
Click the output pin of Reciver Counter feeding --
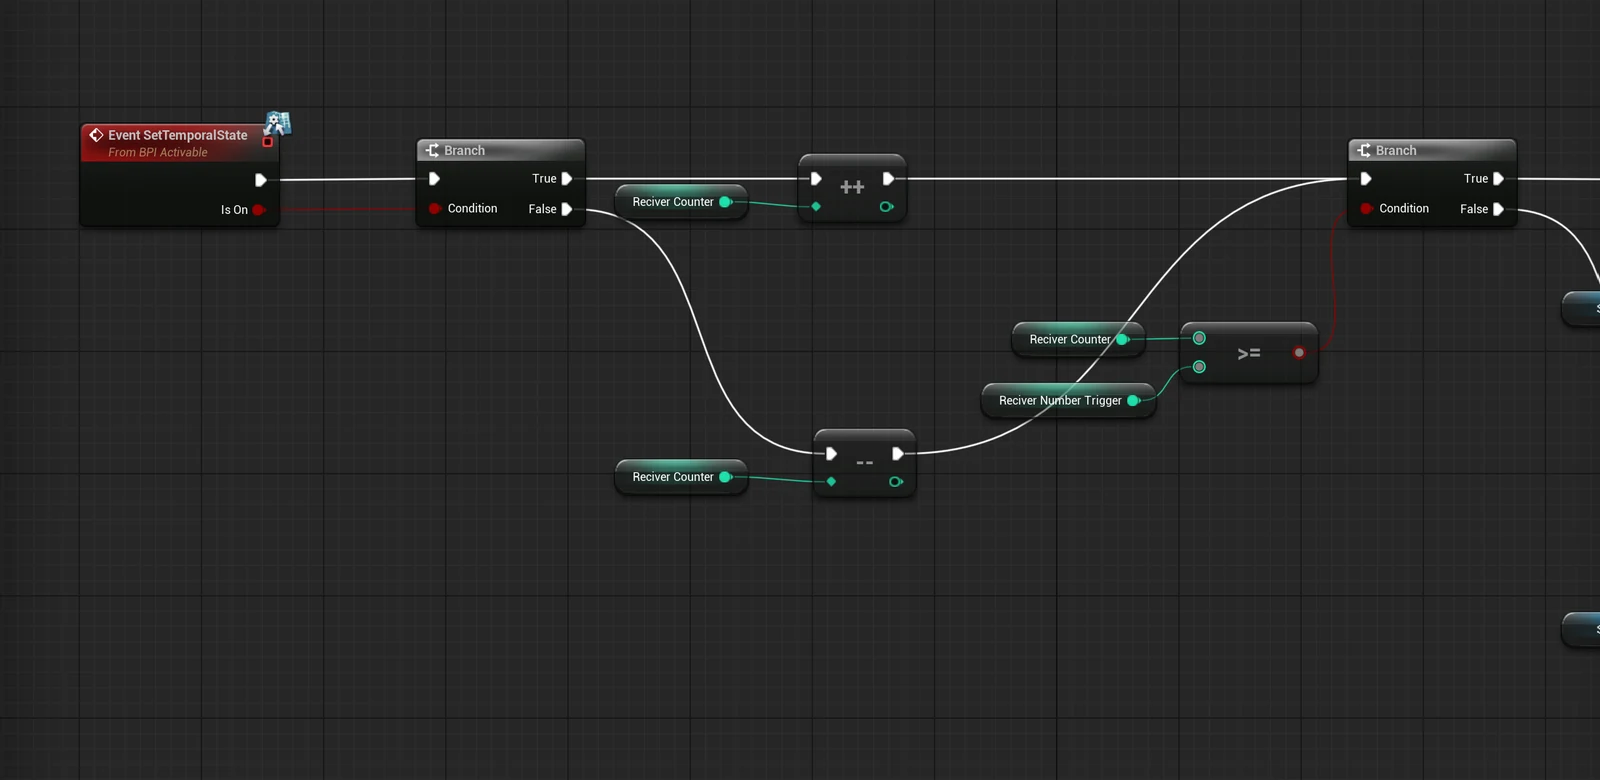(726, 477)
